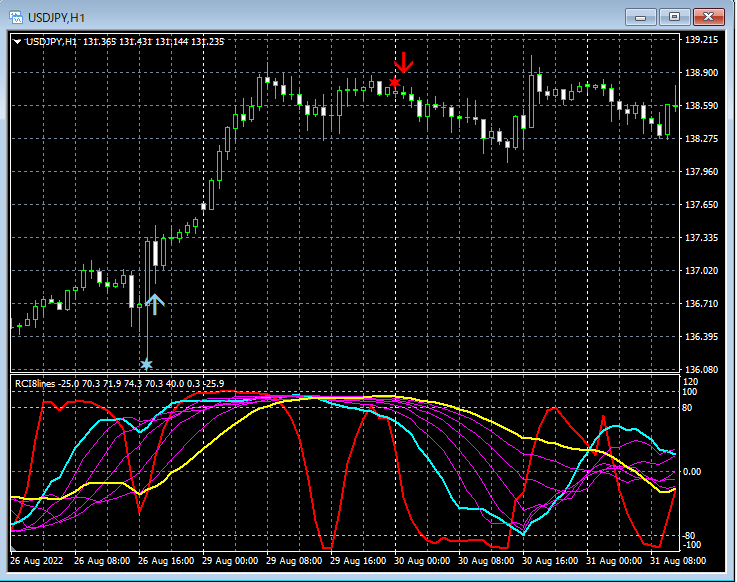
Task: Click the 30 Aug 08:00 time label
Action: point(486,561)
